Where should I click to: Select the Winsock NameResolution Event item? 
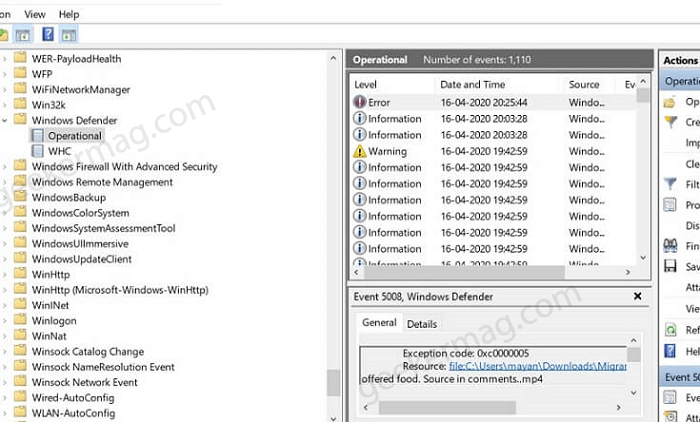(103, 367)
